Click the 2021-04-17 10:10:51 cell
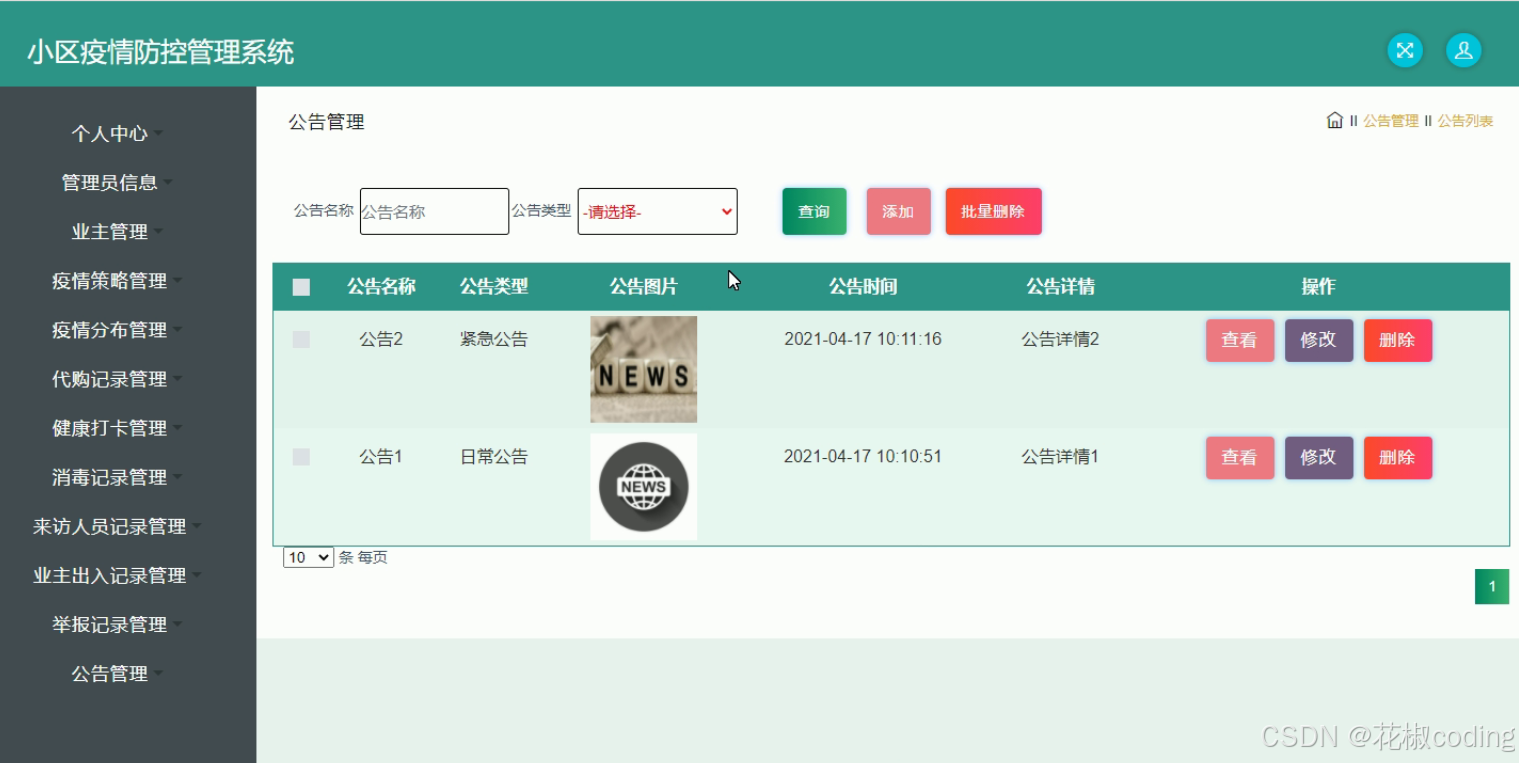The width and height of the screenshot is (1519, 763). point(863,456)
